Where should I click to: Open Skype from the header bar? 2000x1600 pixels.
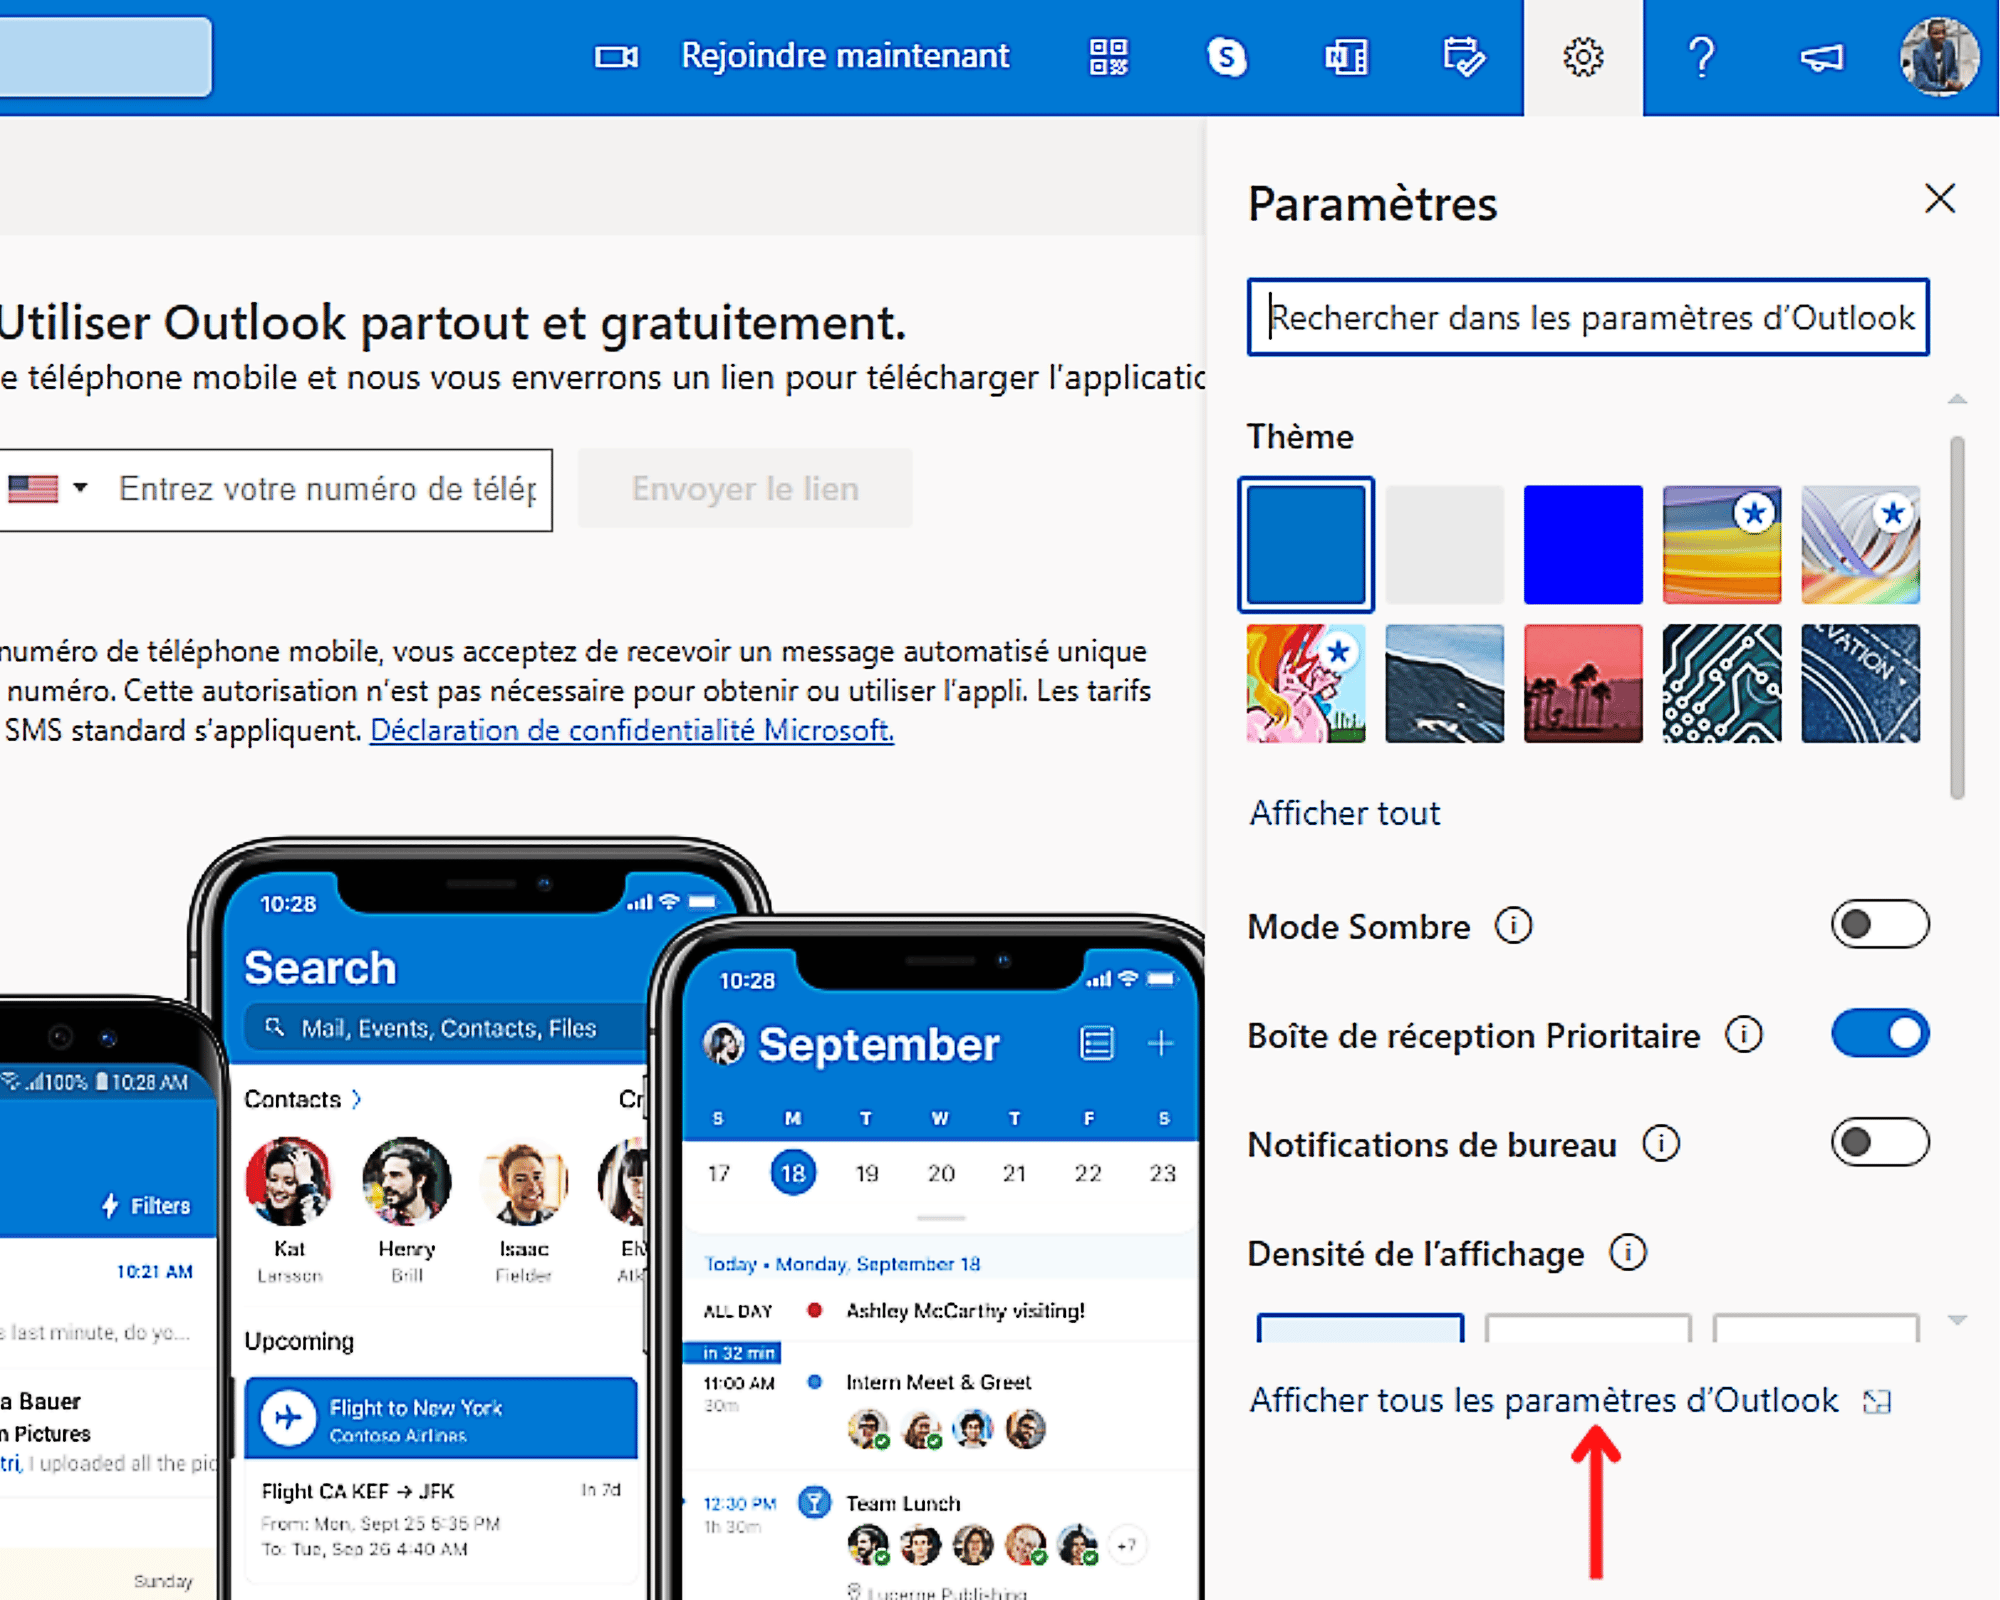[1227, 57]
